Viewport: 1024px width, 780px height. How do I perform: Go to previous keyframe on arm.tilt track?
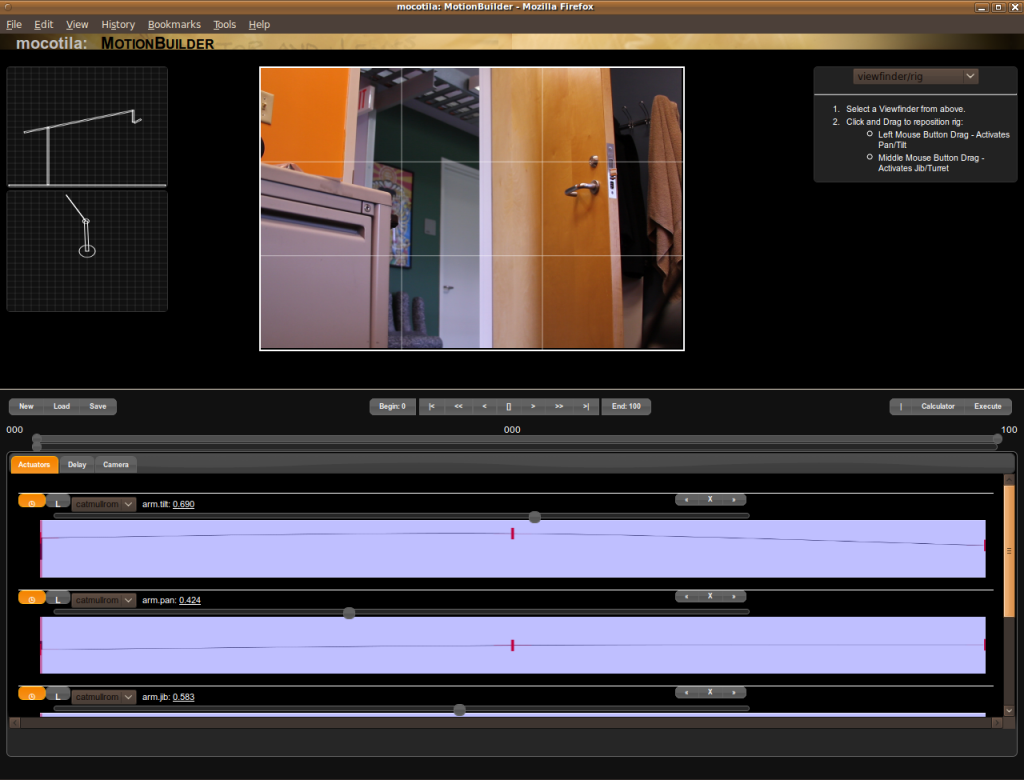pyautogui.click(x=686, y=500)
